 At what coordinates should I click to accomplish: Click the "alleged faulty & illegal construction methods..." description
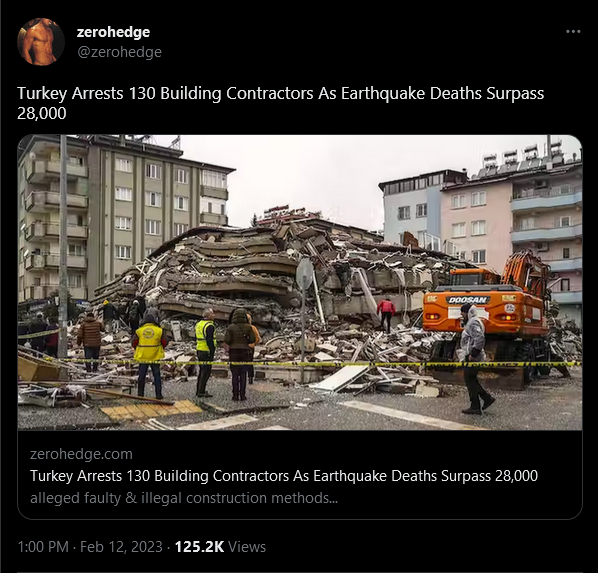pyautogui.click(x=184, y=498)
